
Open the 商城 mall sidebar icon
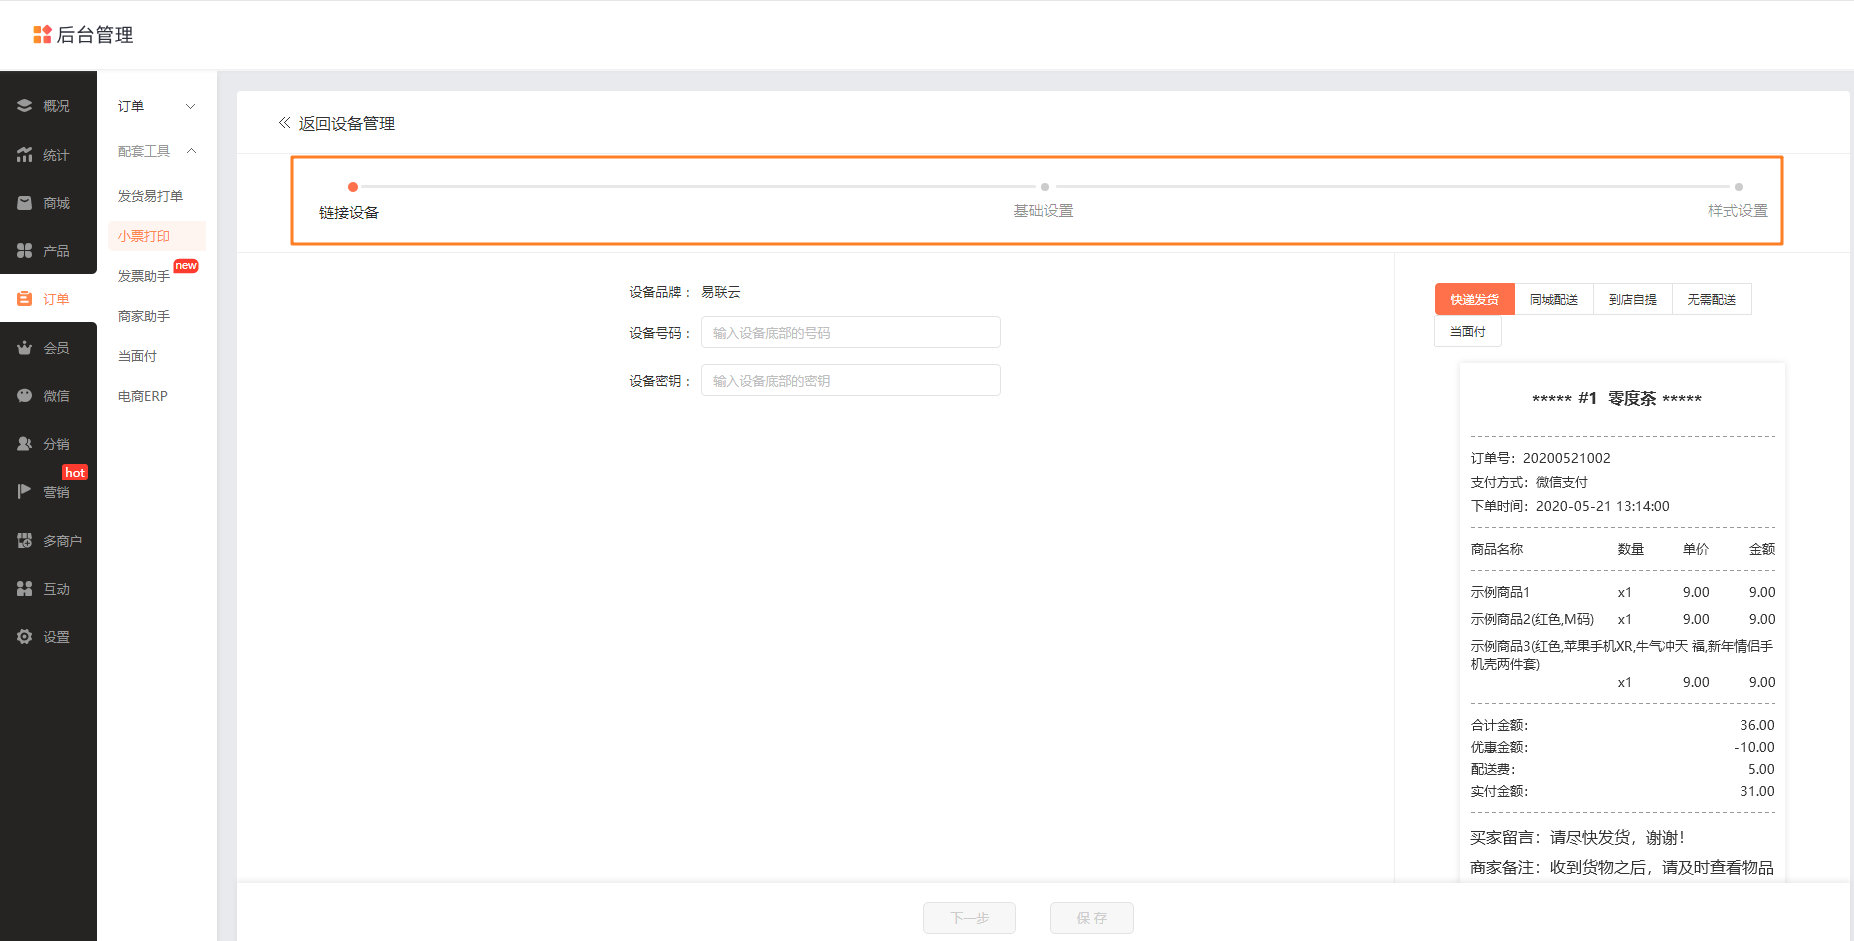pos(25,202)
